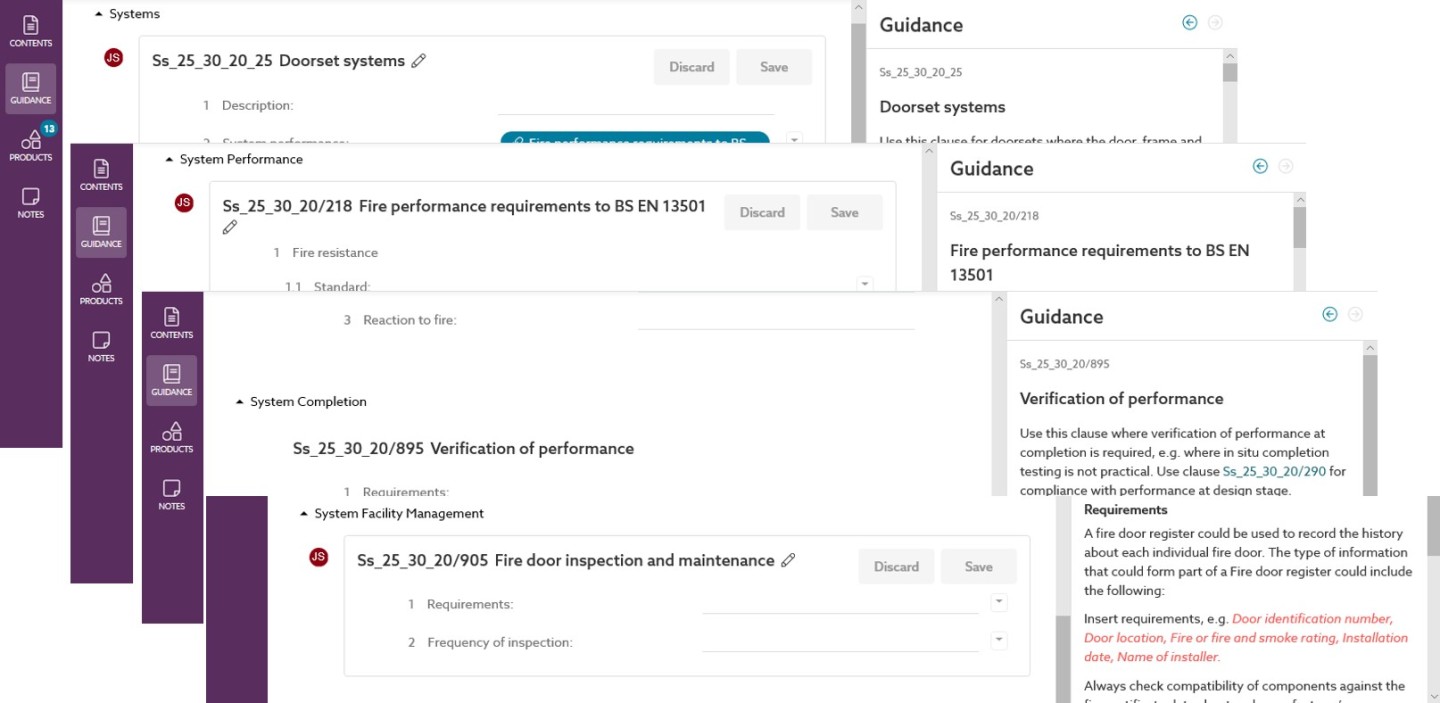Collapse the System Performance section

point(168,159)
